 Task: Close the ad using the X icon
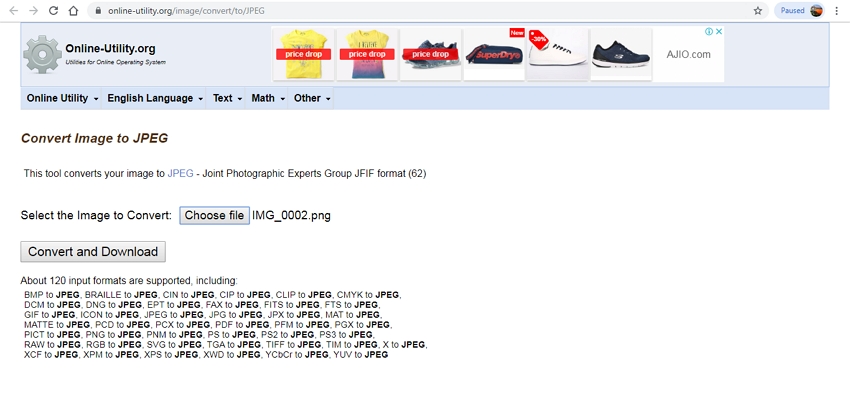(720, 31)
